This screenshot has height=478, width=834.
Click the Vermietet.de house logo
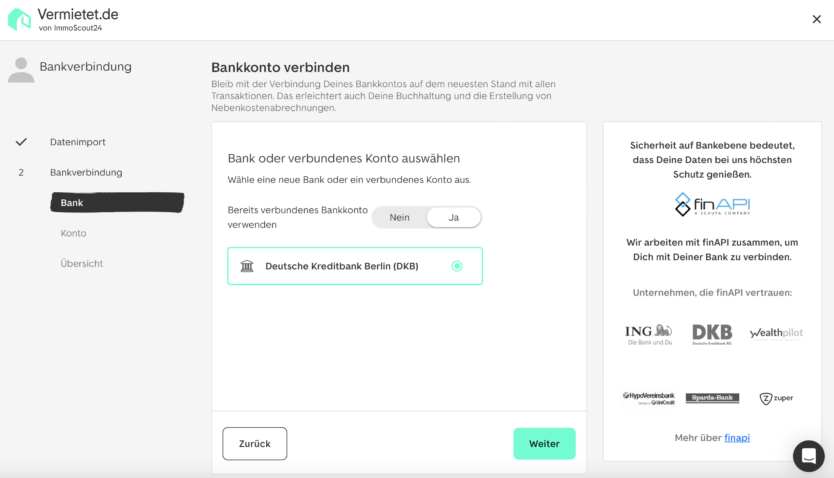point(20,19)
